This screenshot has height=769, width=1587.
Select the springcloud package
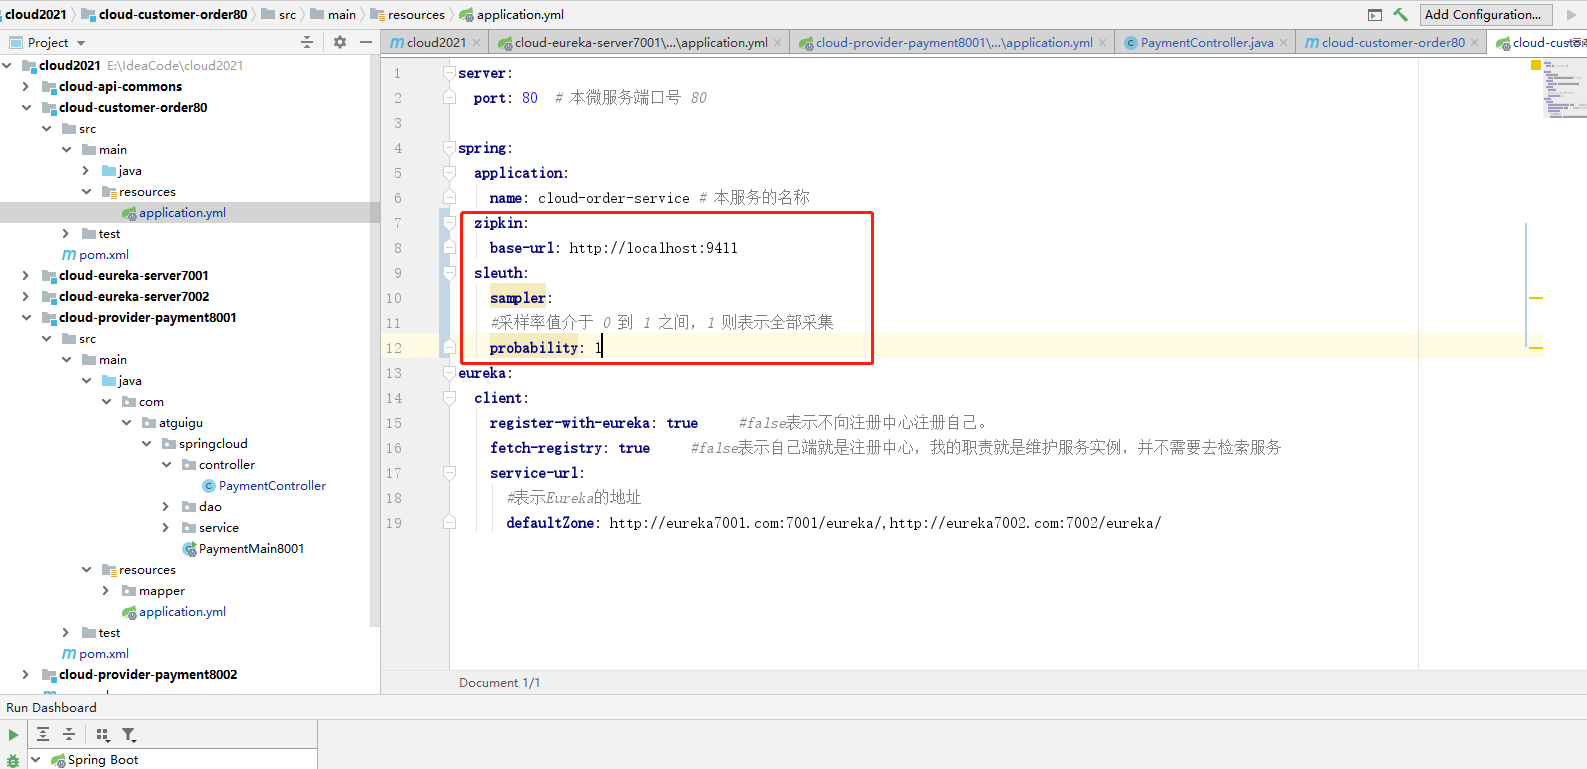[x=213, y=444]
